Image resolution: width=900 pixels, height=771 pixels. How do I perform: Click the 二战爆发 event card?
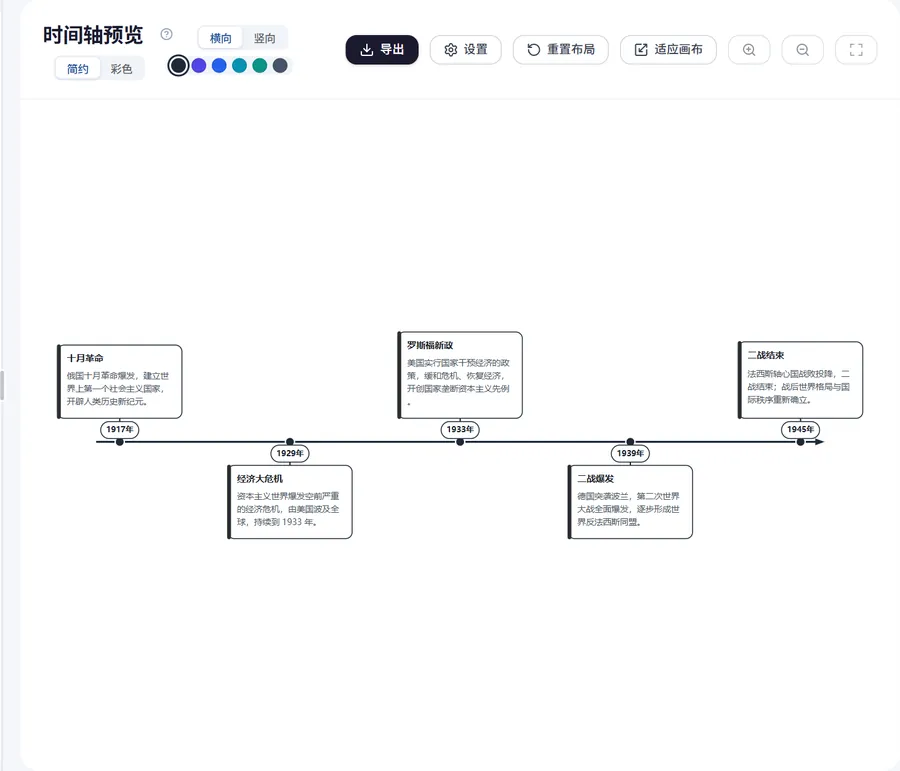[x=630, y=502]
